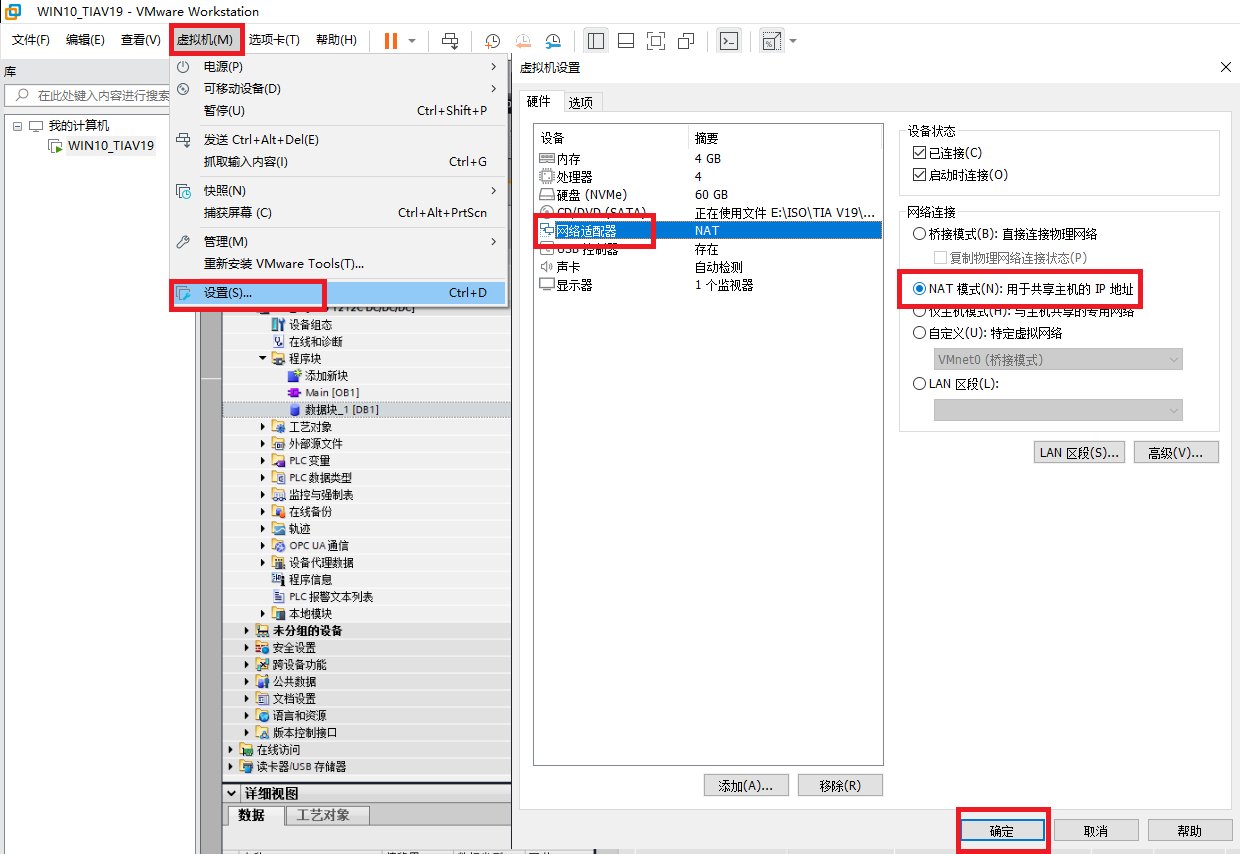This screenshot has height=854, width=1240.
Task: Pause the virtual machine with the orange pause icon
Action: 390,41
